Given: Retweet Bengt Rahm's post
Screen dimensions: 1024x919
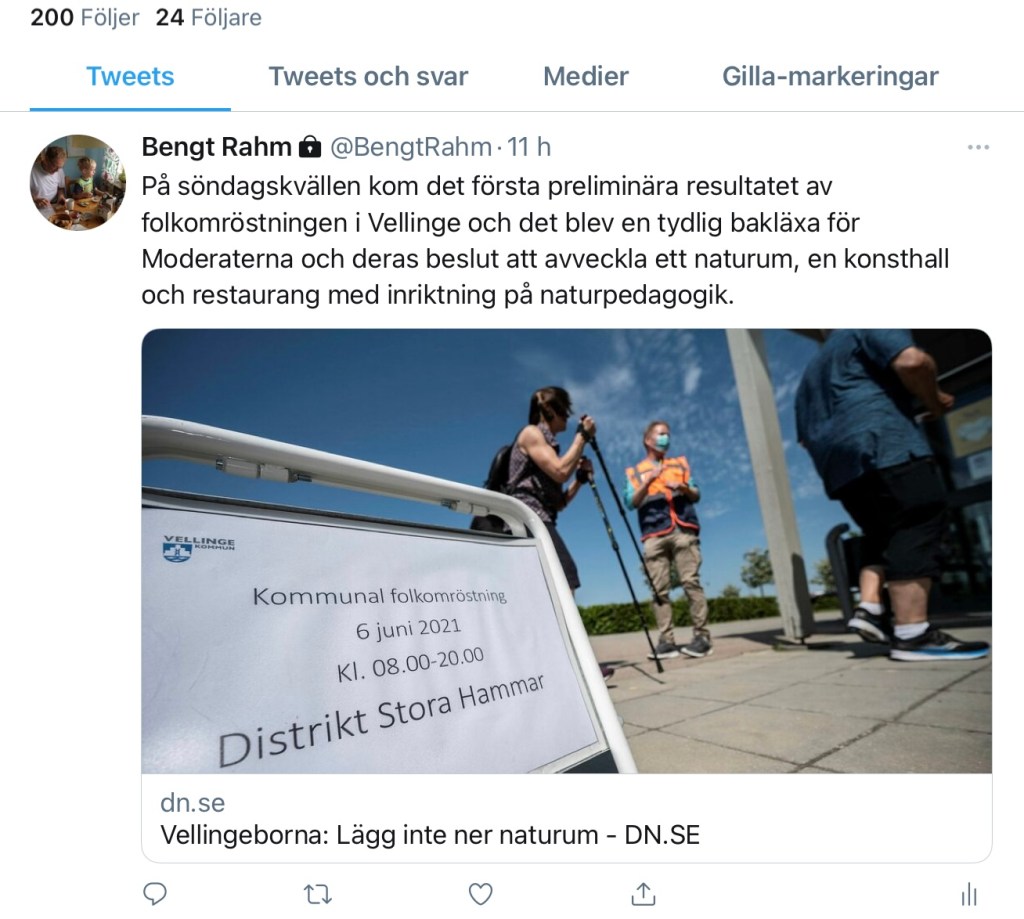Looking at the screenshot, I should (318, 894).
